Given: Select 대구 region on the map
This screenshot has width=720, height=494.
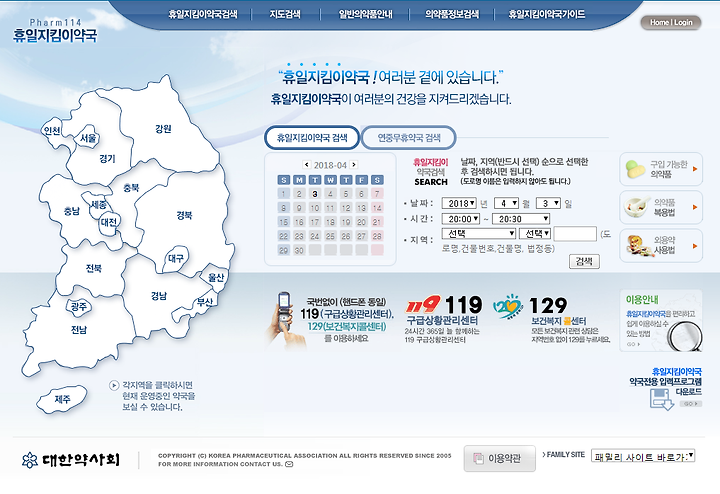Looking at the screenshot, I should 176,258.
